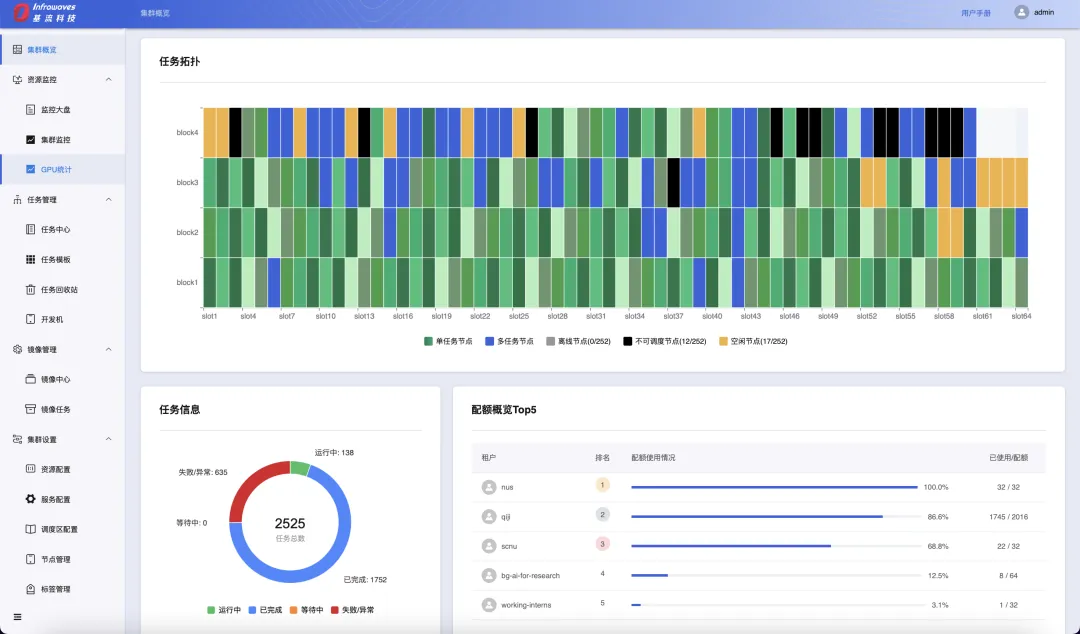Toggle the 离线节点(0/252) legend item
The image size is (1080, 634).
point(578,341)
